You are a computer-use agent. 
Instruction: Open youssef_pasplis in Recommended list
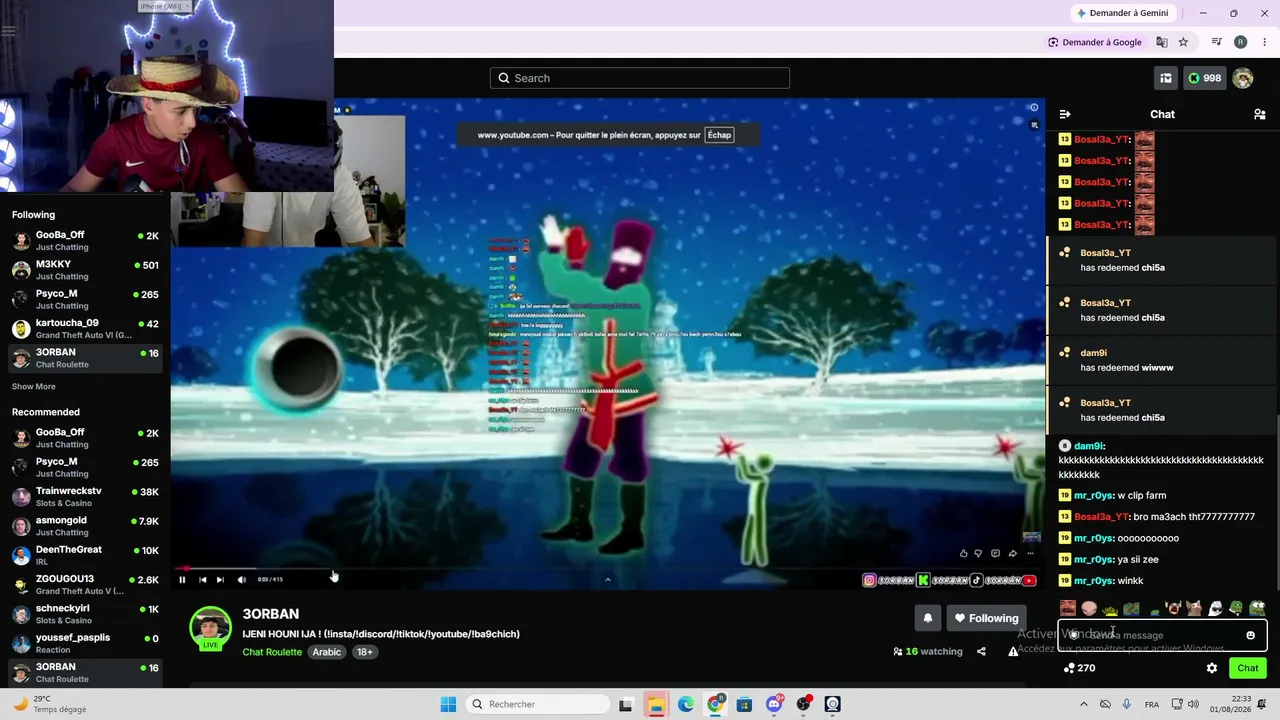pyautogui.click(x=85, y=643)
